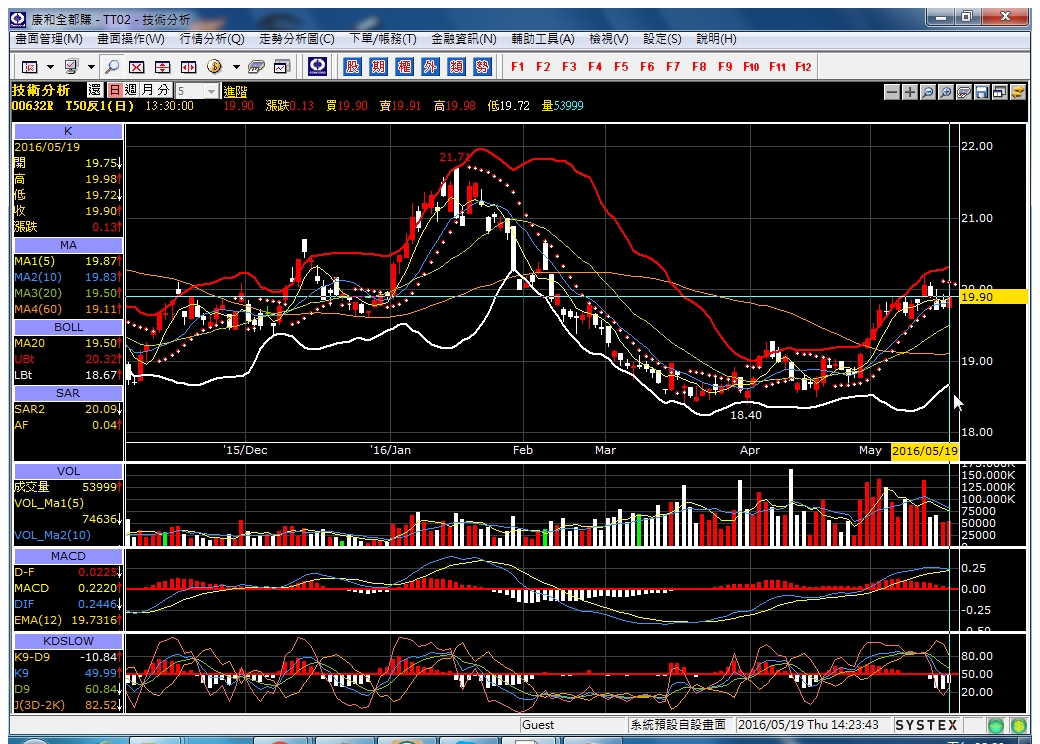Click the blue 股 stock button
Image resolution: width=1040 pixels, height=744 pixels.
tap(352, 66)
